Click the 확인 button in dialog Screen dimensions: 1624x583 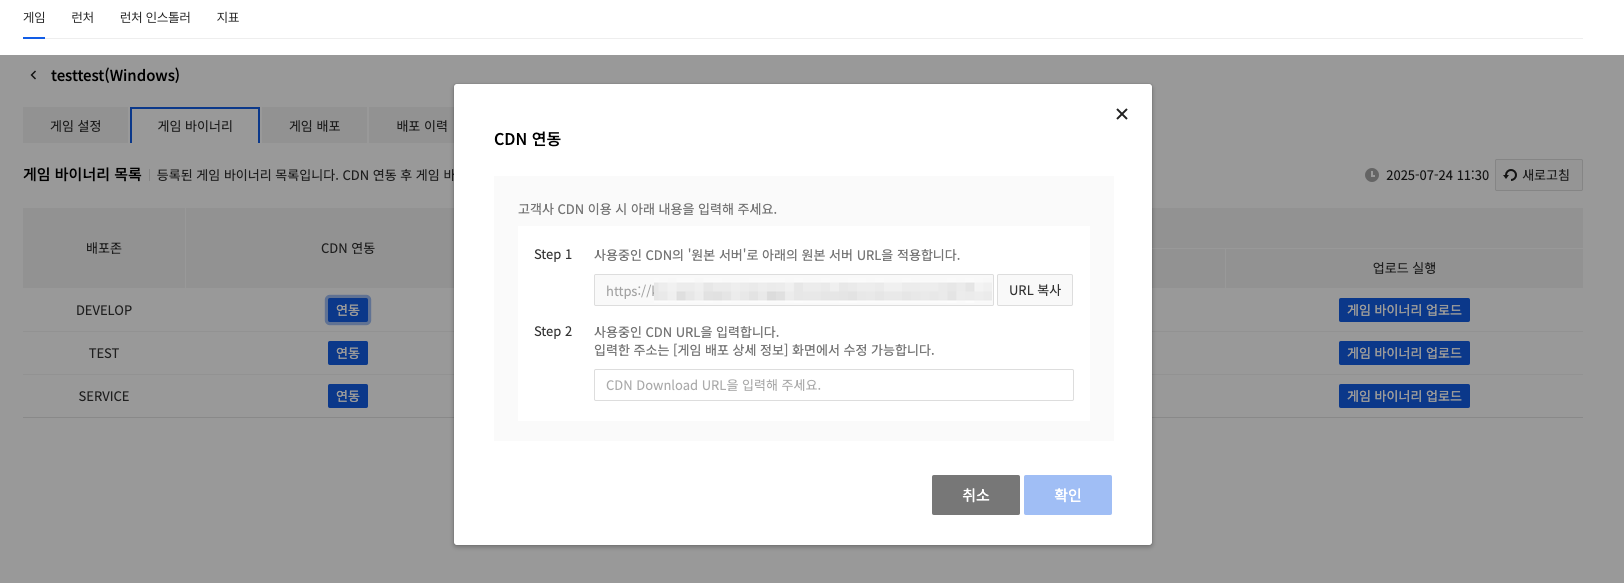pyautogui.click(x=1068, y=495)
